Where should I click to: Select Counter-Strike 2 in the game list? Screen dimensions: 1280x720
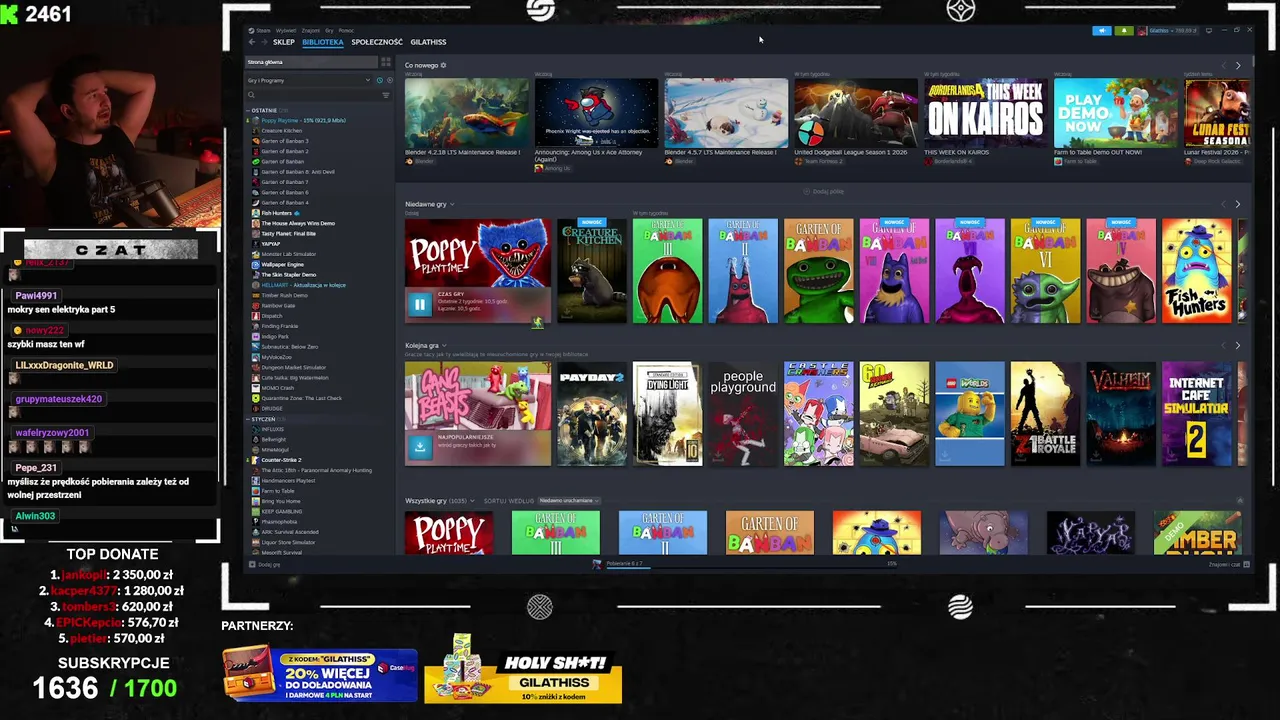(x=281, y=460)
